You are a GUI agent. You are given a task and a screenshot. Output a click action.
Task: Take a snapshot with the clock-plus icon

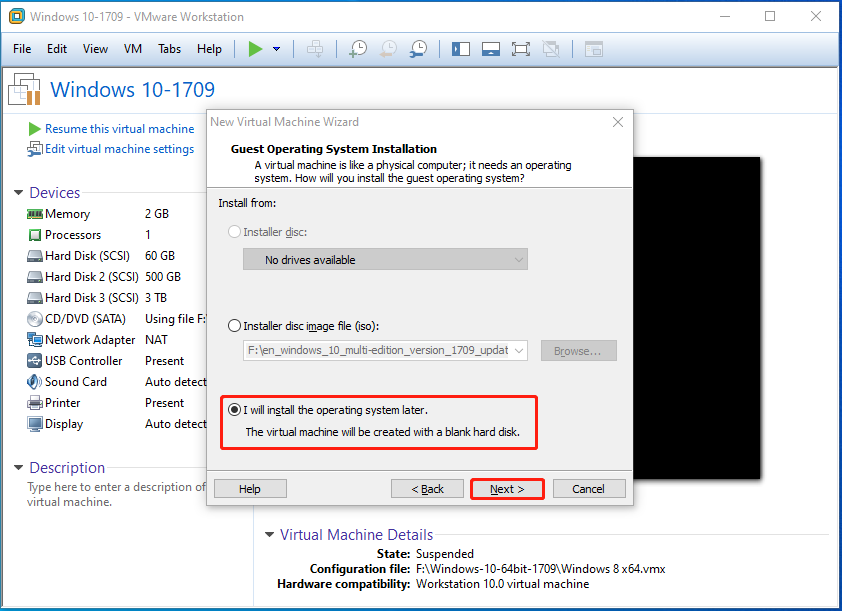pos(357,49)
